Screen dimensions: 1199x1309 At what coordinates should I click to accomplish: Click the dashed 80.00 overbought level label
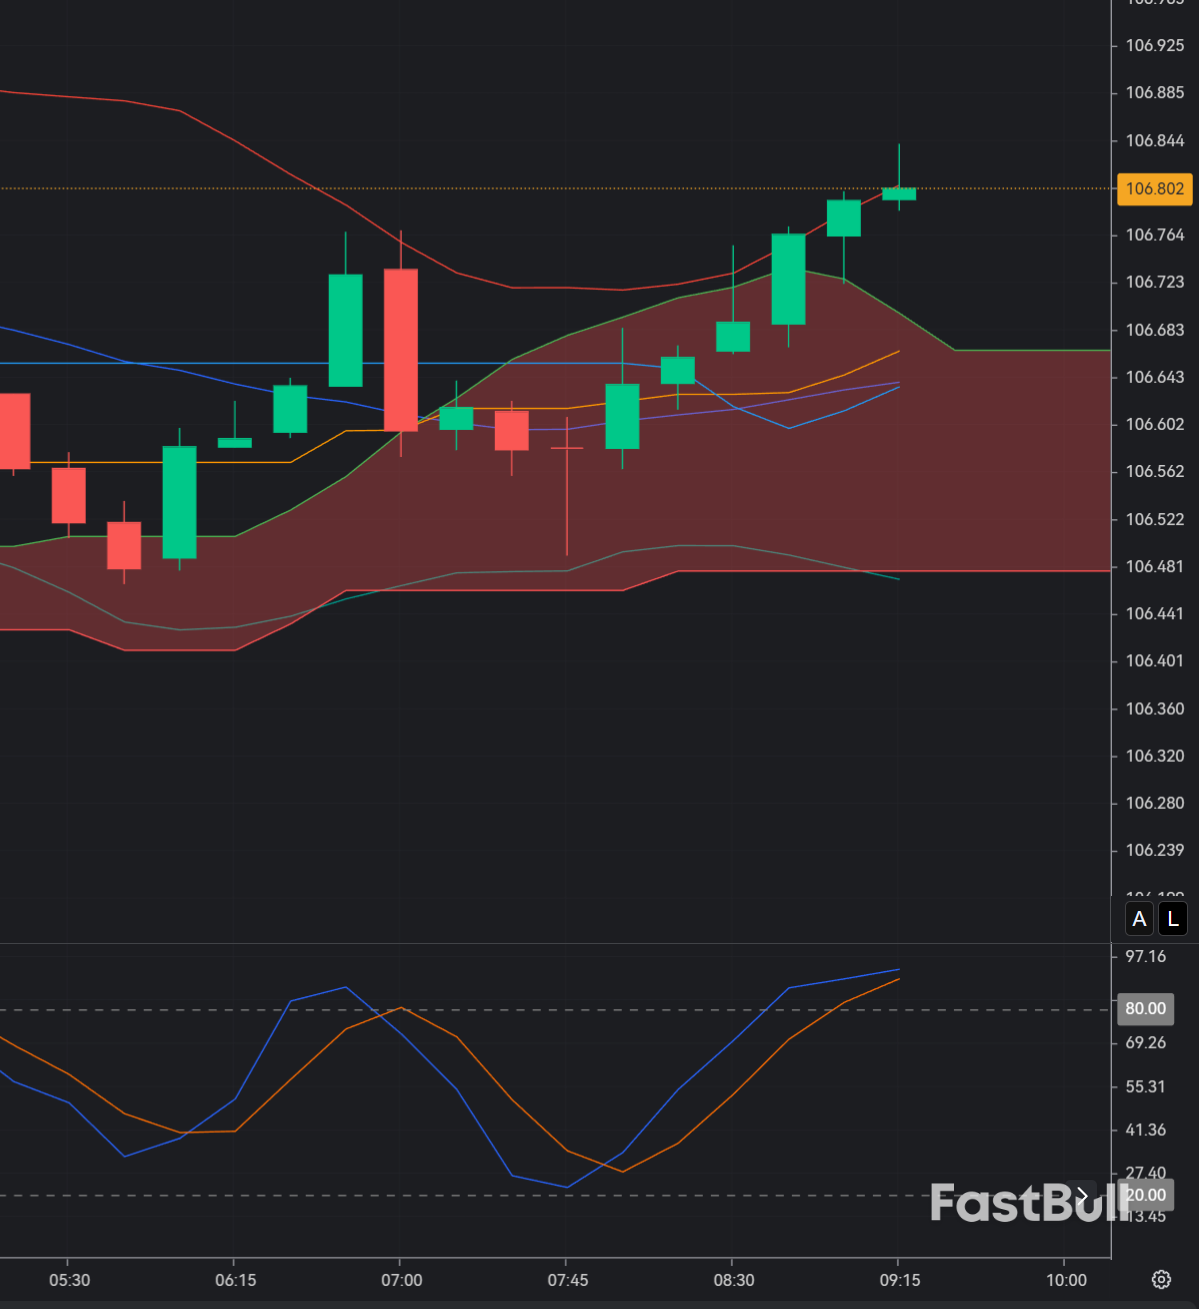point(1144,1009)
